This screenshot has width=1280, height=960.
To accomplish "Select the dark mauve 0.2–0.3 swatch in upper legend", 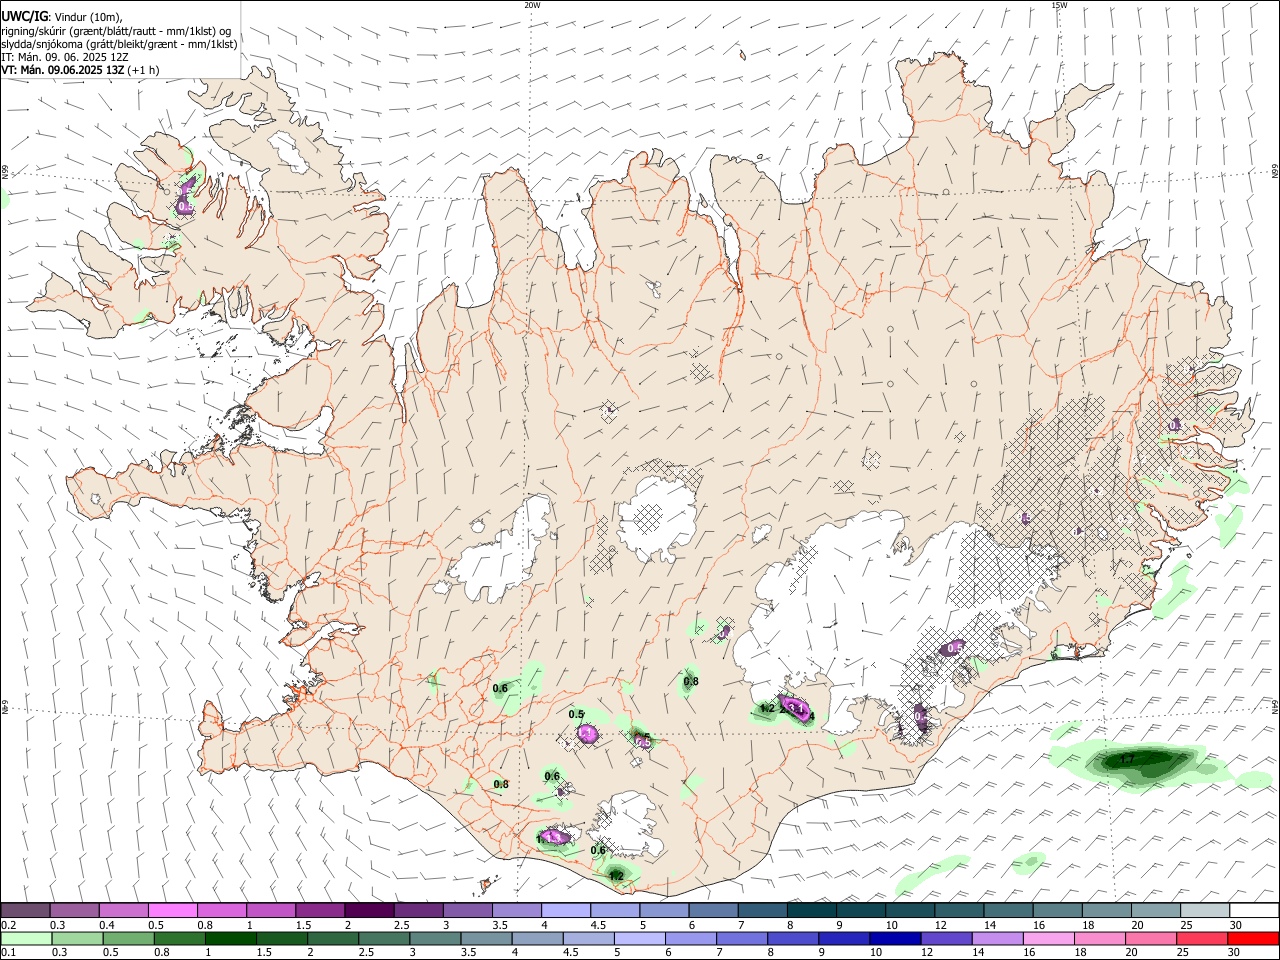I will click(25, 911).
